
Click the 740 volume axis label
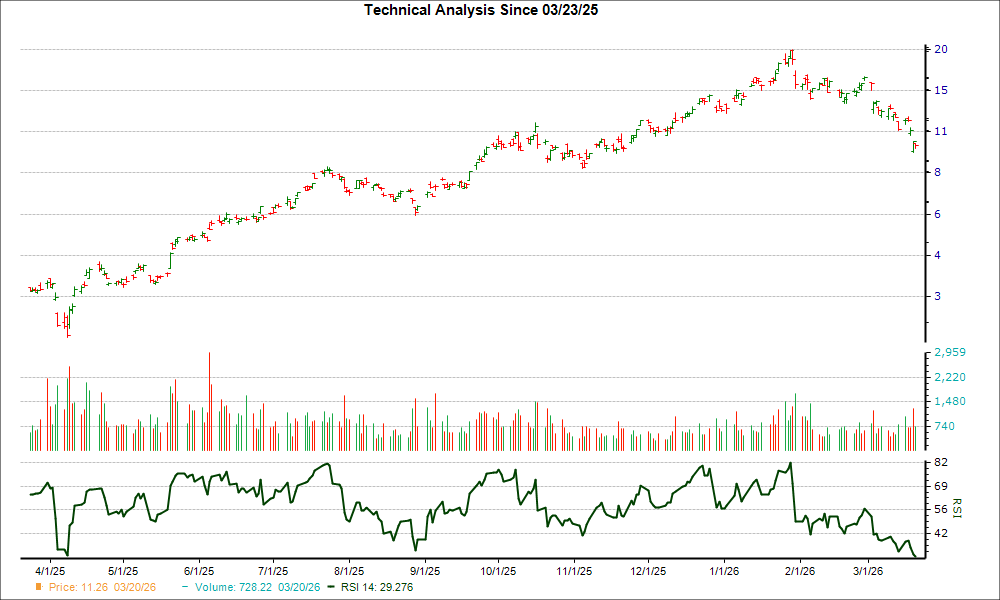[945, 427]
